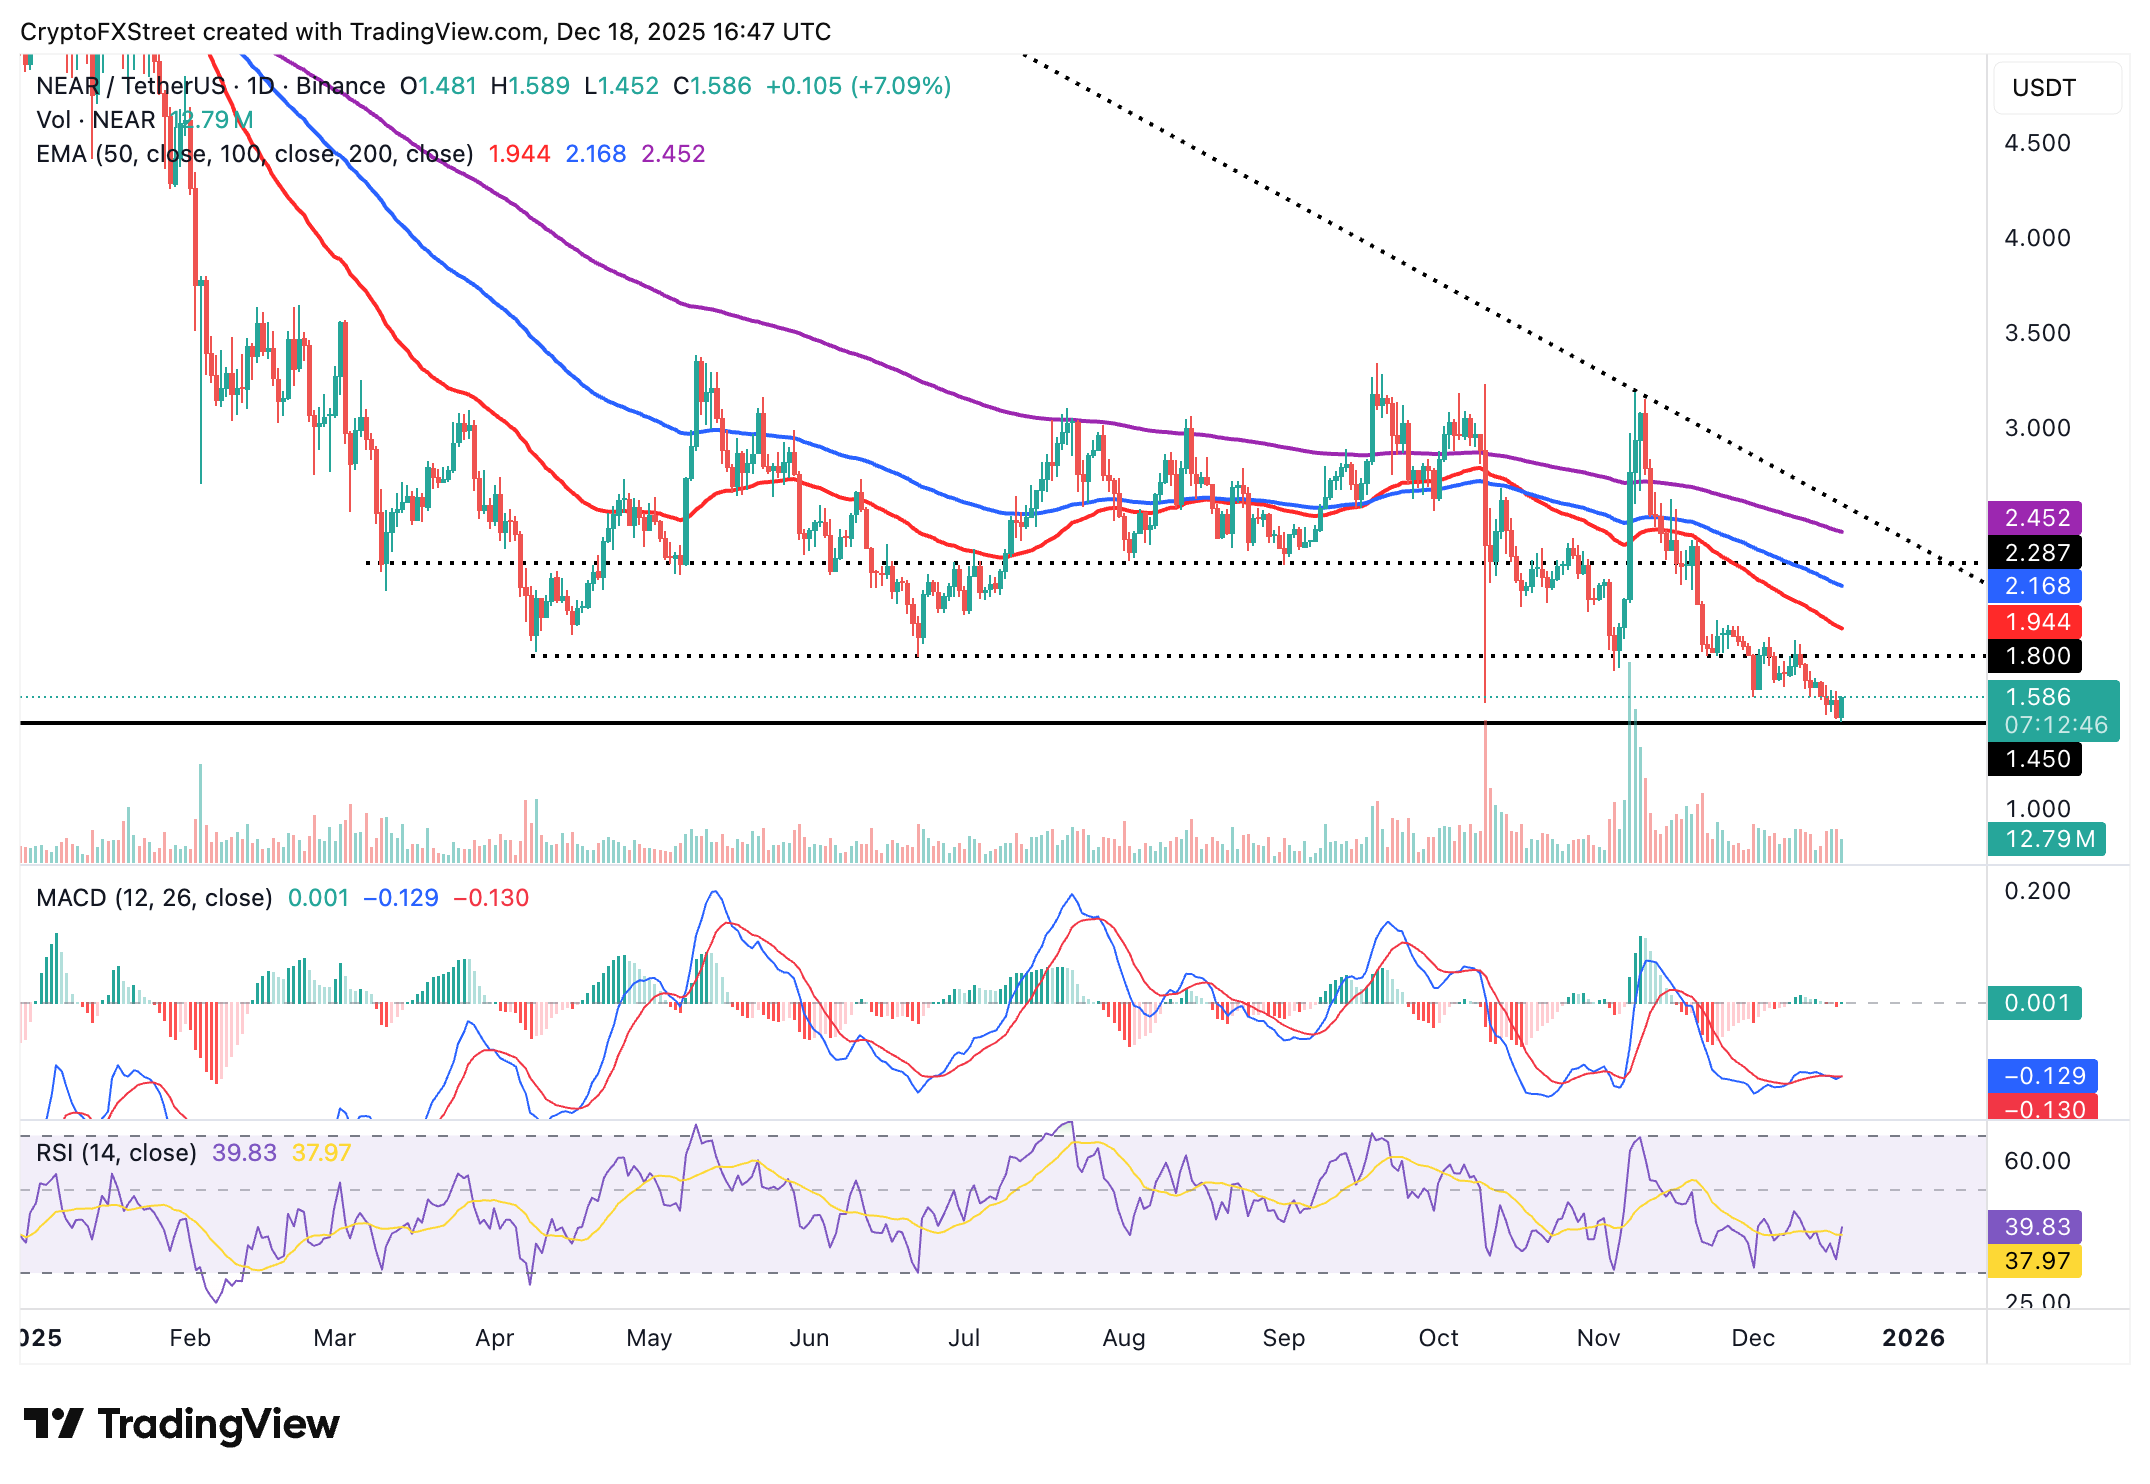Toggle visibility of the EMA overlay
Screen dimensions: 2150x1484
click(60, 153)
